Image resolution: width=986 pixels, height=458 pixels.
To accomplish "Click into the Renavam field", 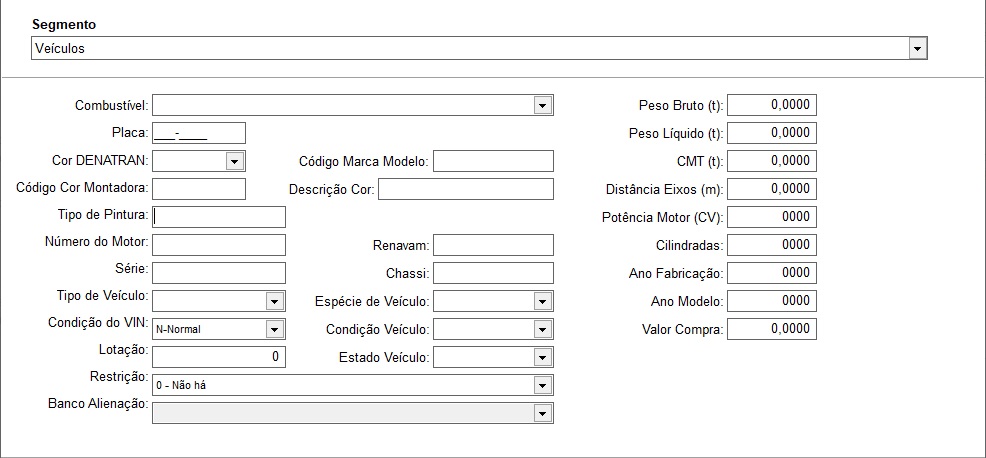I will [x=494, y=245].
